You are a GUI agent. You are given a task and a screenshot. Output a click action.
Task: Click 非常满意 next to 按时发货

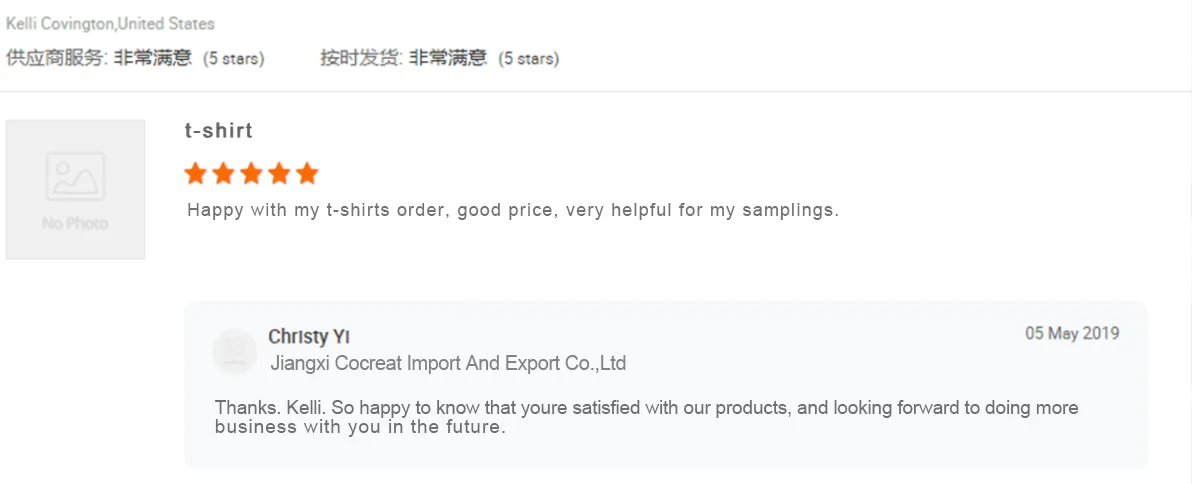[447, 58]
